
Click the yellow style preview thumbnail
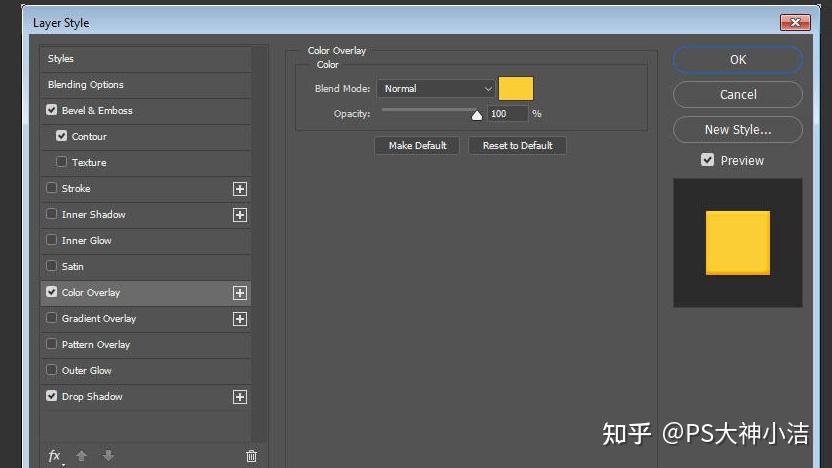[x=738, y=243]
